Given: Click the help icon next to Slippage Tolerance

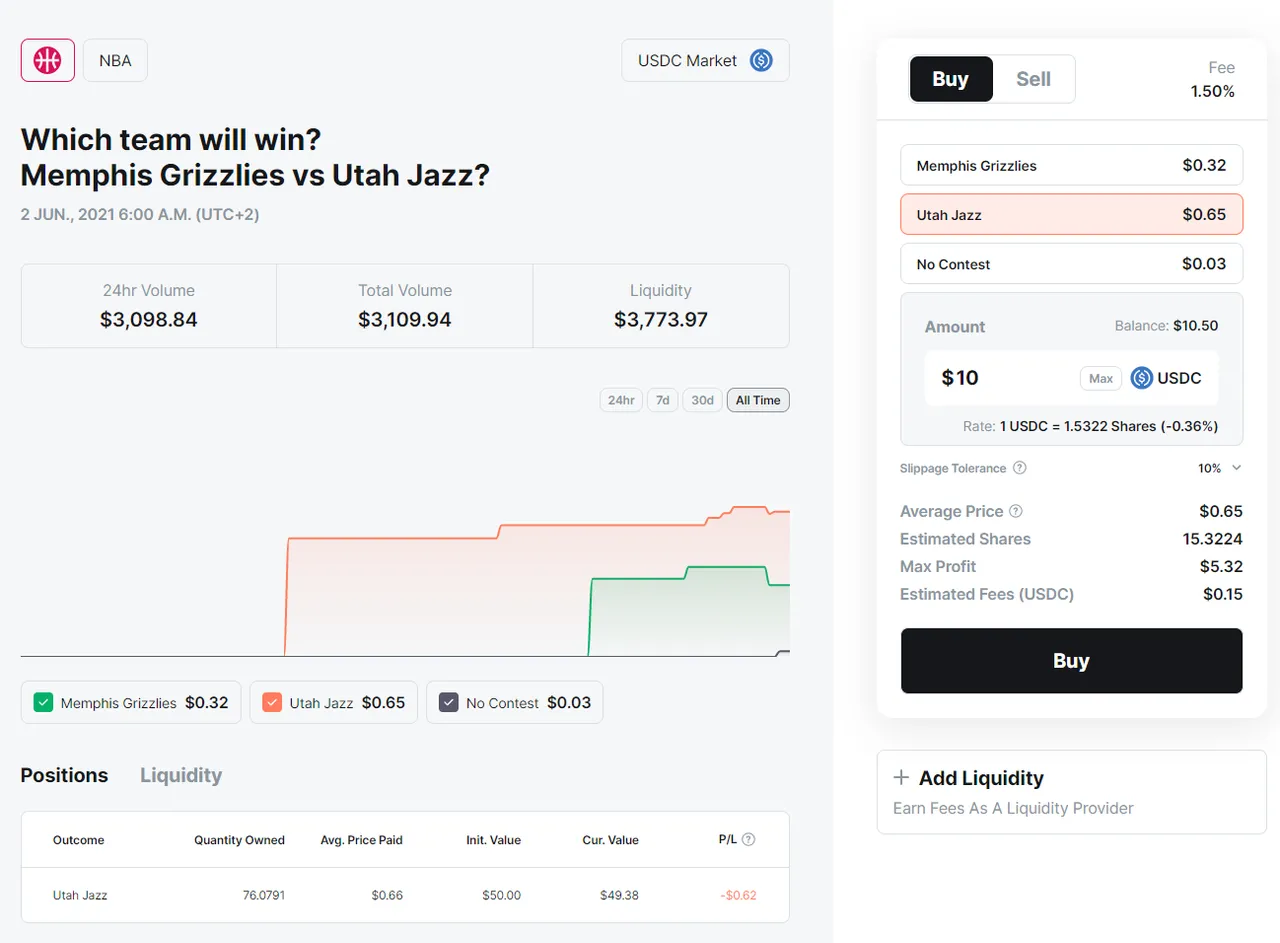Looking at the screenshot, I should pyautogui.click(x=1019, y=468).
